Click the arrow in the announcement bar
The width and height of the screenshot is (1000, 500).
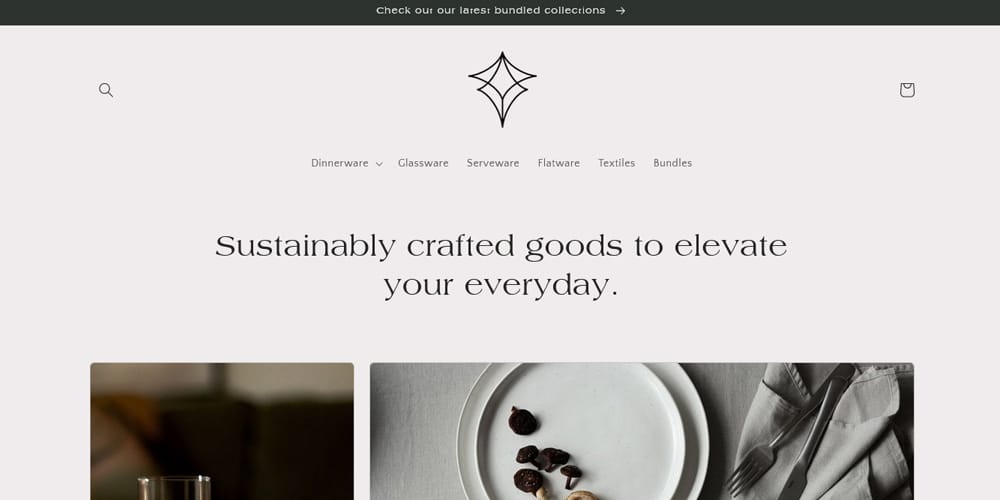(621, 11)
